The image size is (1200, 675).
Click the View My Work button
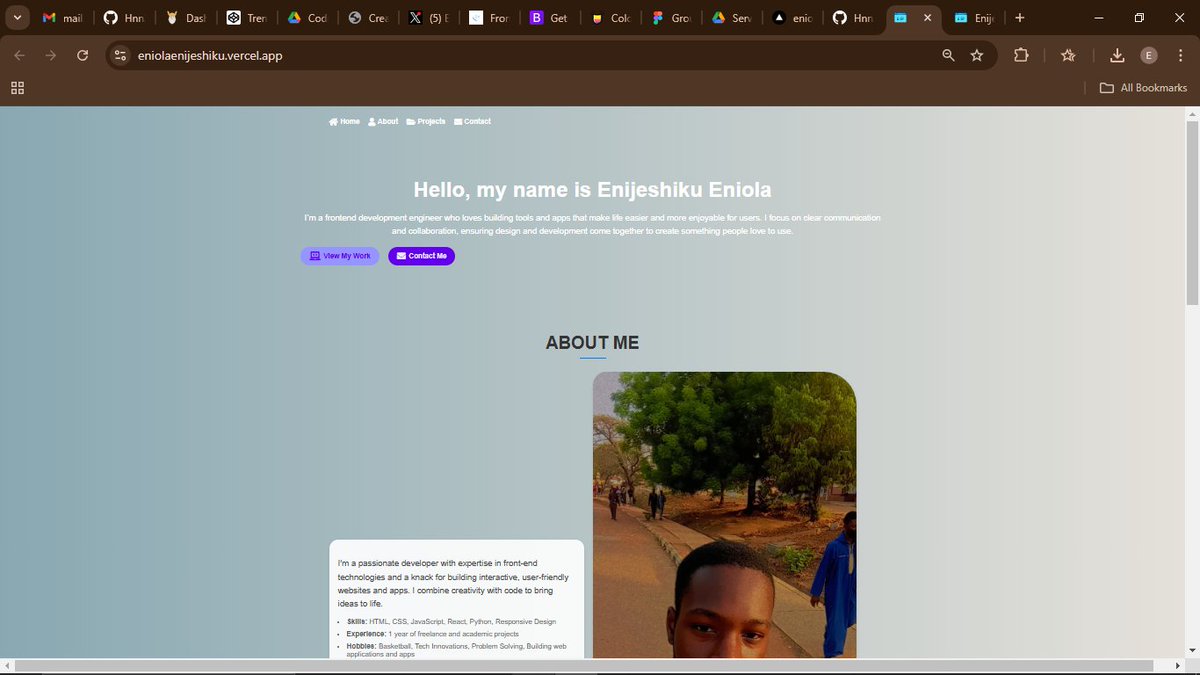coord(340,256)
